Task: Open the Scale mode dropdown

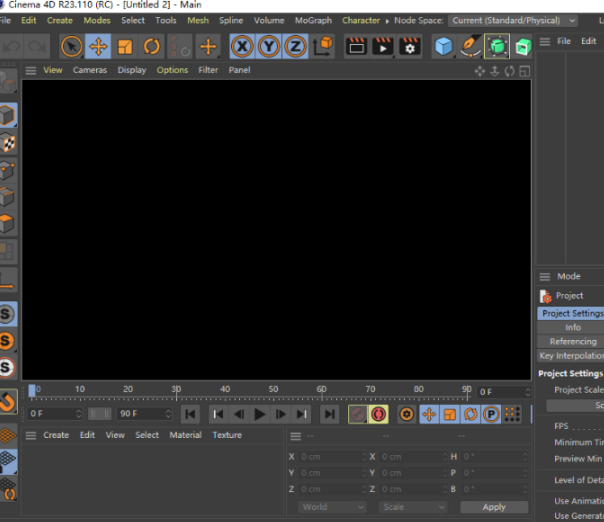Action: click(413, 507)
